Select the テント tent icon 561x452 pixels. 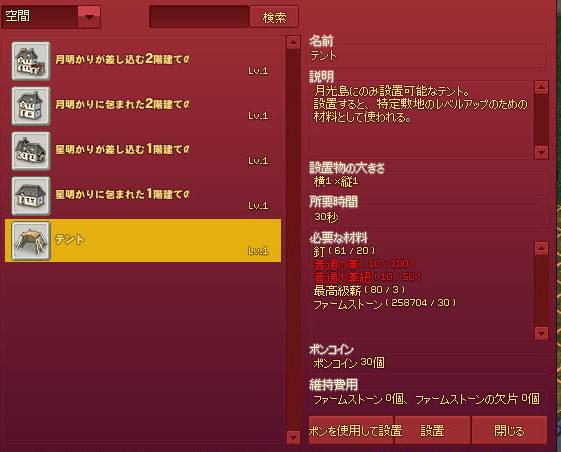coord(31,240)
